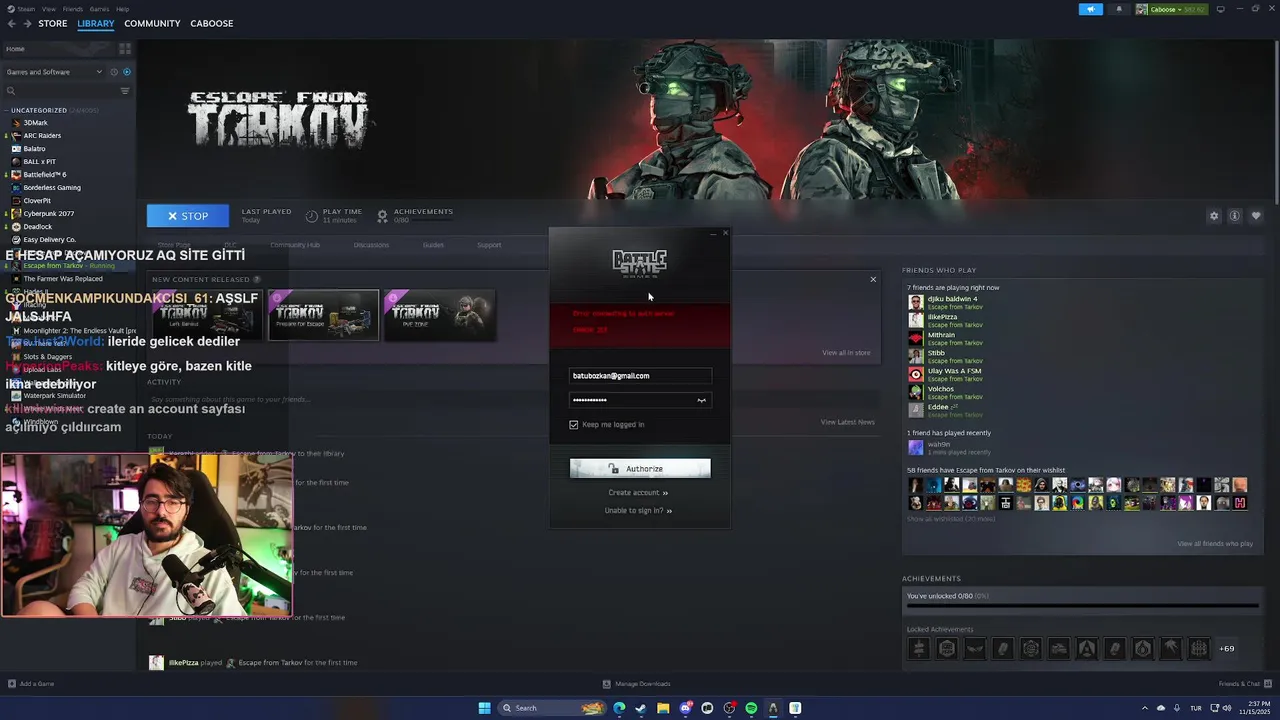Show password eye icon in launcher
Screen dimensions: 1280x720
701,400
